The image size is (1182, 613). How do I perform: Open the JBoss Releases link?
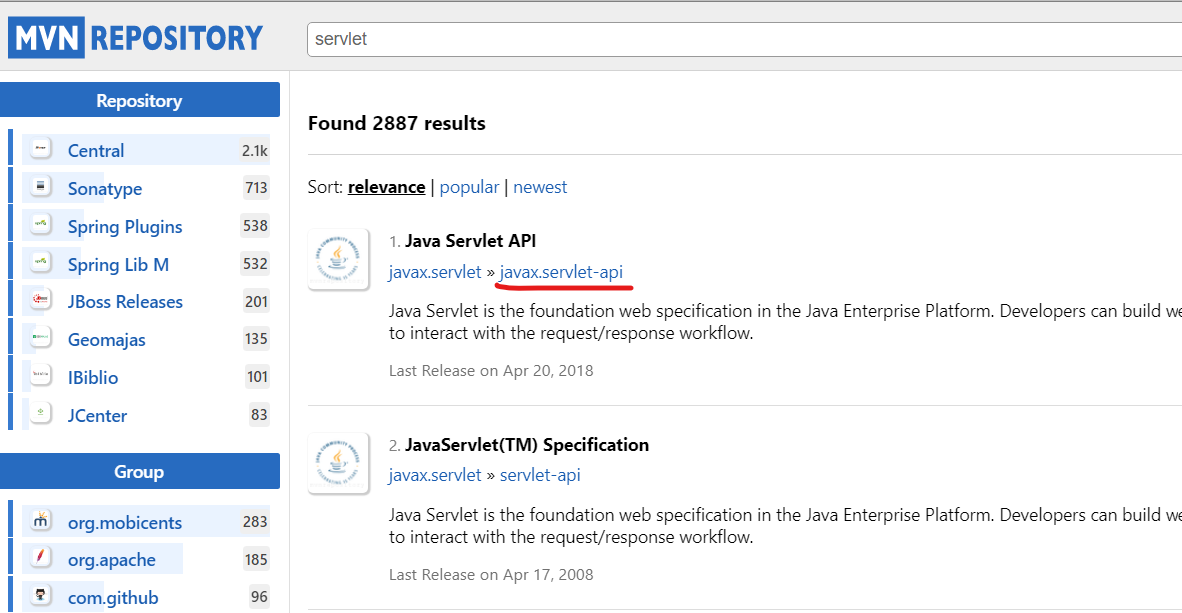tap(125, 302)
